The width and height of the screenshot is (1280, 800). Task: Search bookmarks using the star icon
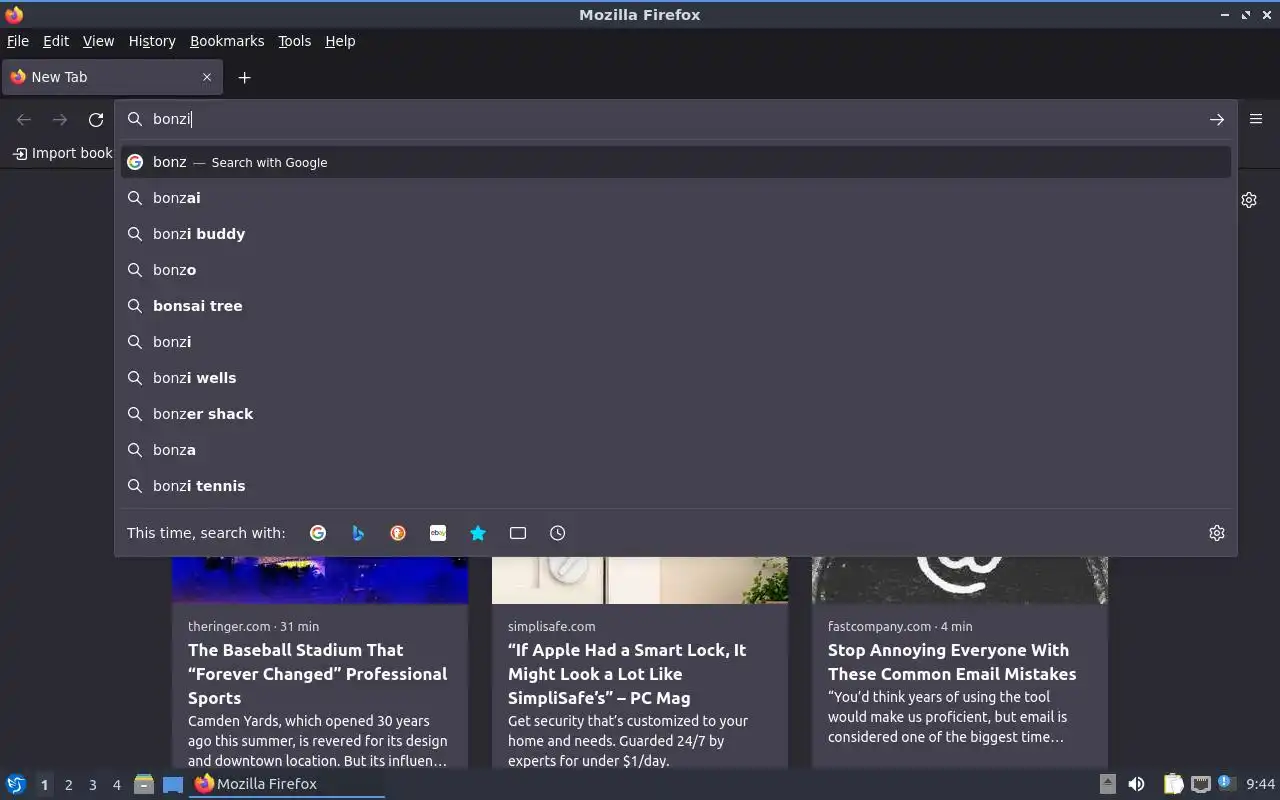point(478,533)
